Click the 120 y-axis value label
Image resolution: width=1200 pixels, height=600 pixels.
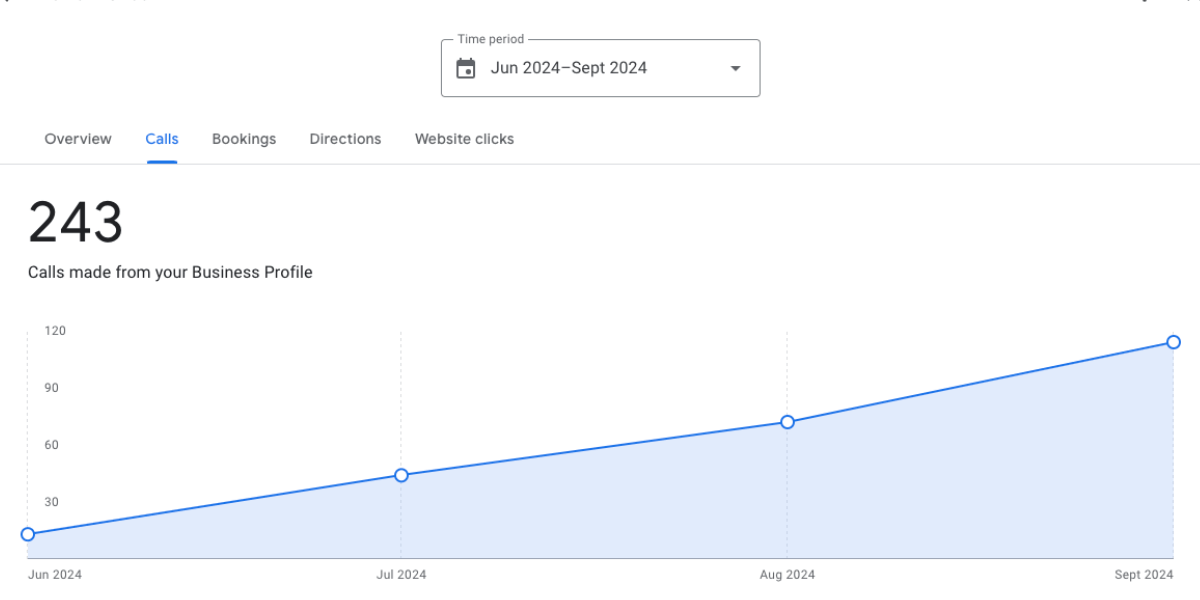tap(54, 330)
